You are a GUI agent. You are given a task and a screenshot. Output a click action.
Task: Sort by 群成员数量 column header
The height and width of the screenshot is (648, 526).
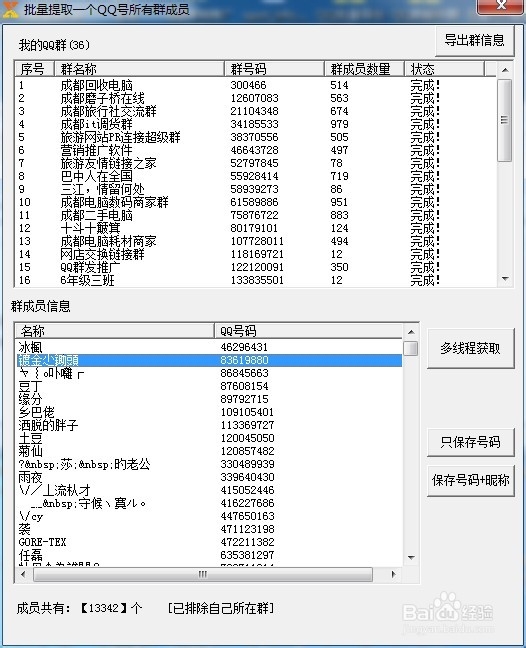(x=364, y=69)
